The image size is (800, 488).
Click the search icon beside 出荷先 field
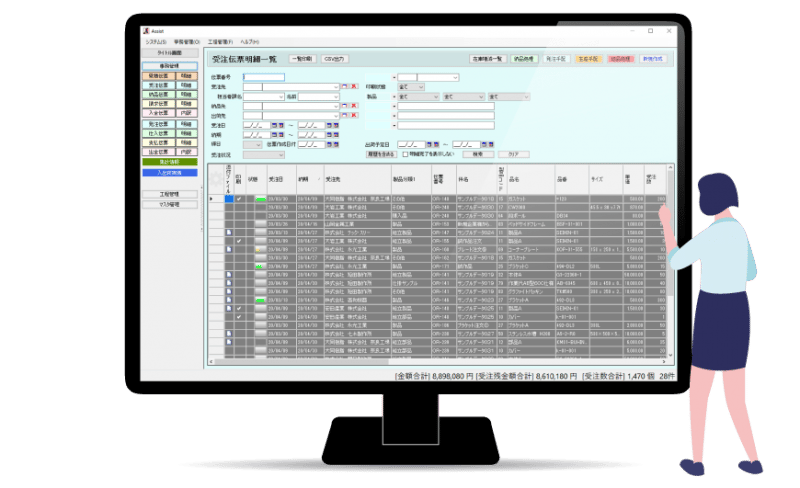(x=344, y=115)
